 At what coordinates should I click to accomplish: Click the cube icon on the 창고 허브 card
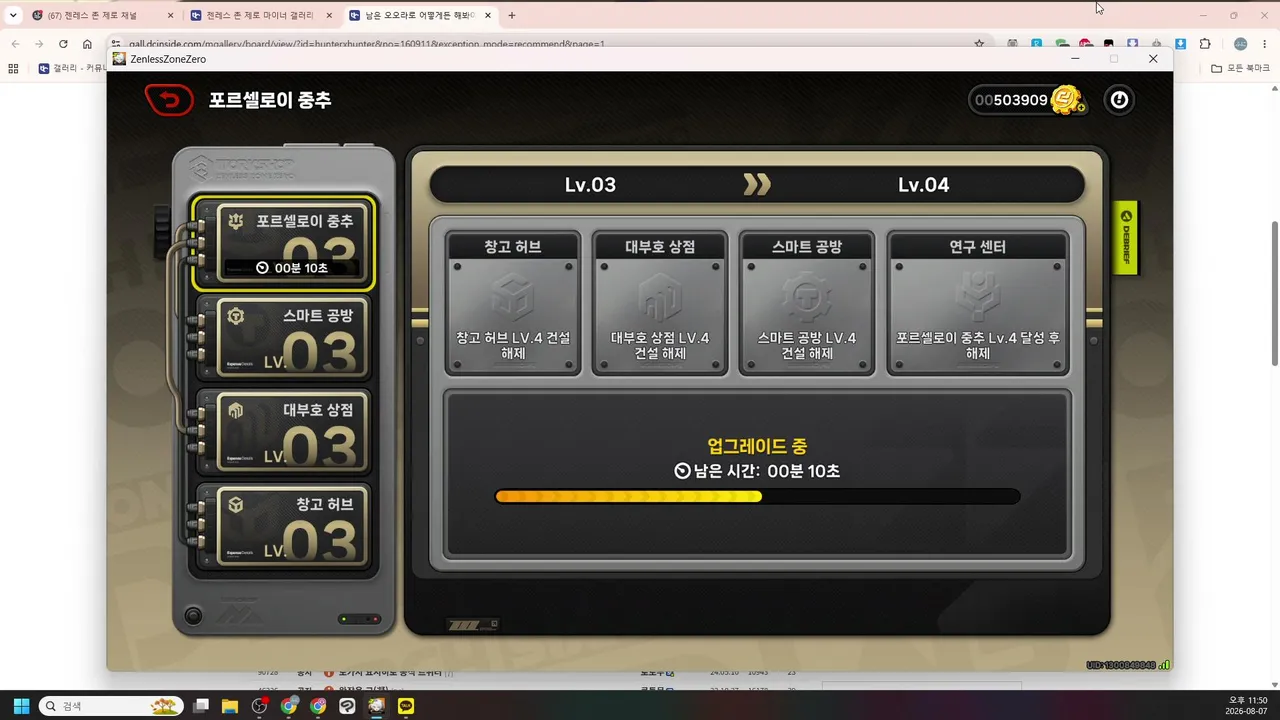(x=236, y=505)
